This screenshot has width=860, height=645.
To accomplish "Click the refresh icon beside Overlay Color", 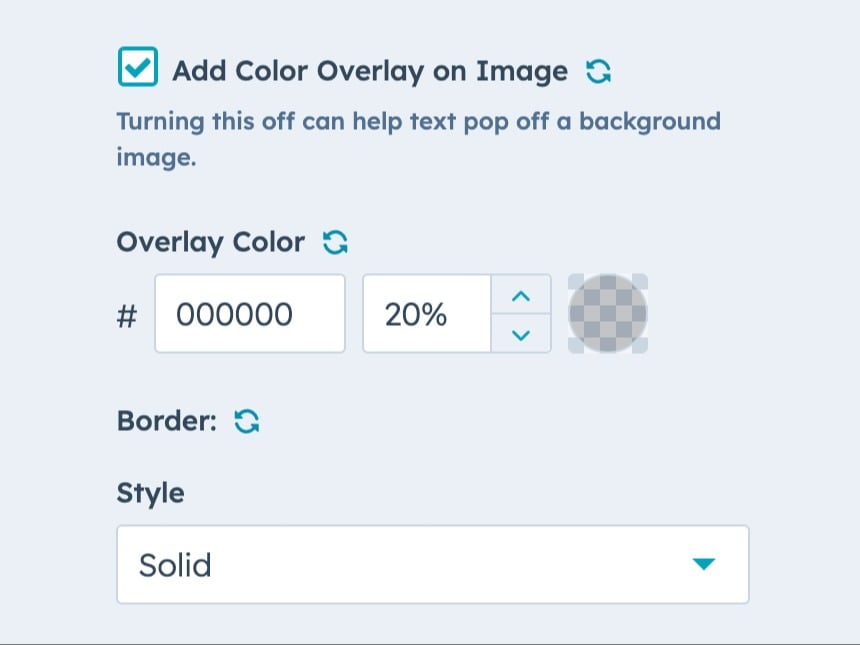I will (x=337, y=242).
